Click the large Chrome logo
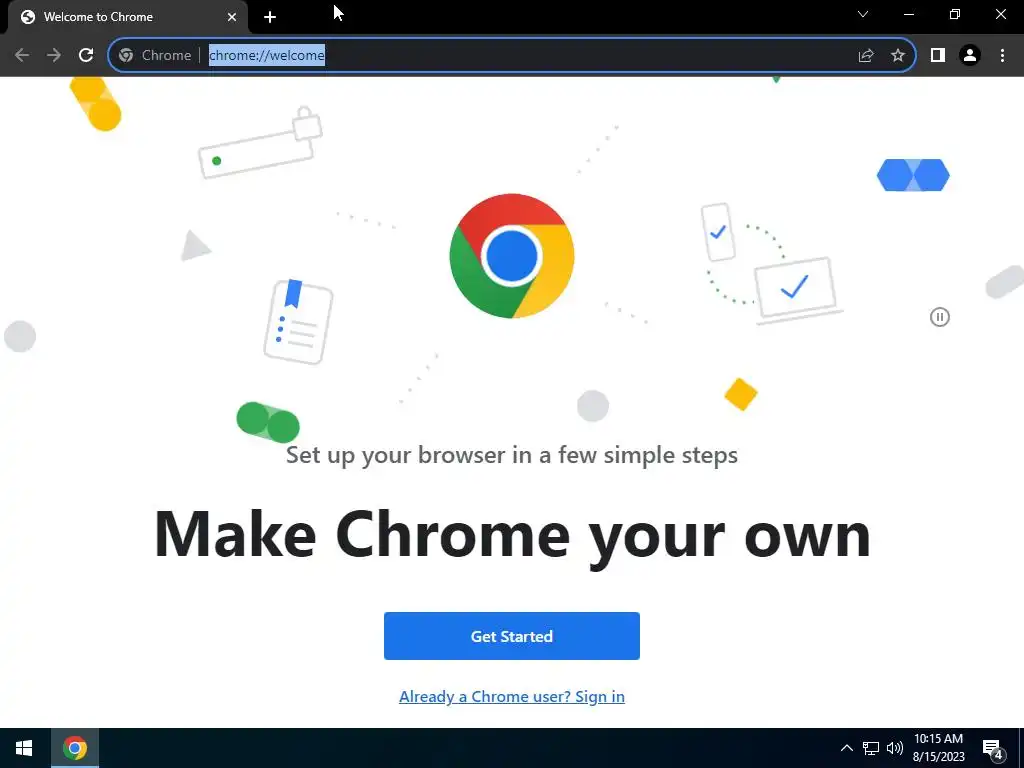This screenshot has width=1024, height=768. (512, 256)
